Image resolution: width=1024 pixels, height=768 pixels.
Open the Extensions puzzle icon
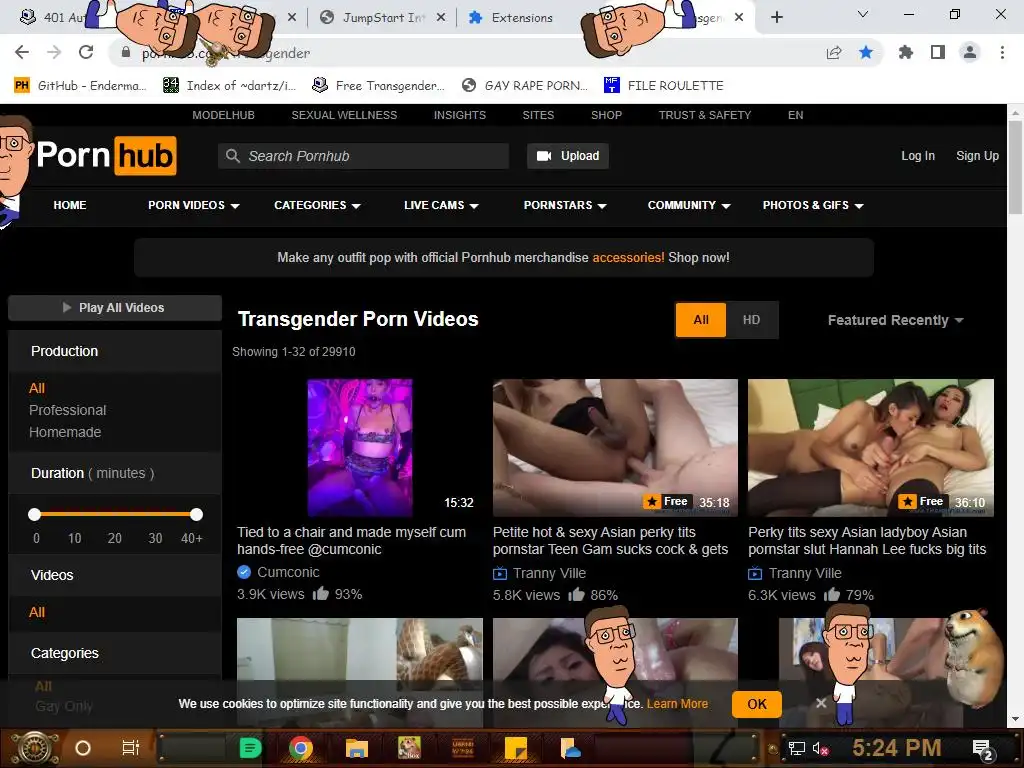905,52
